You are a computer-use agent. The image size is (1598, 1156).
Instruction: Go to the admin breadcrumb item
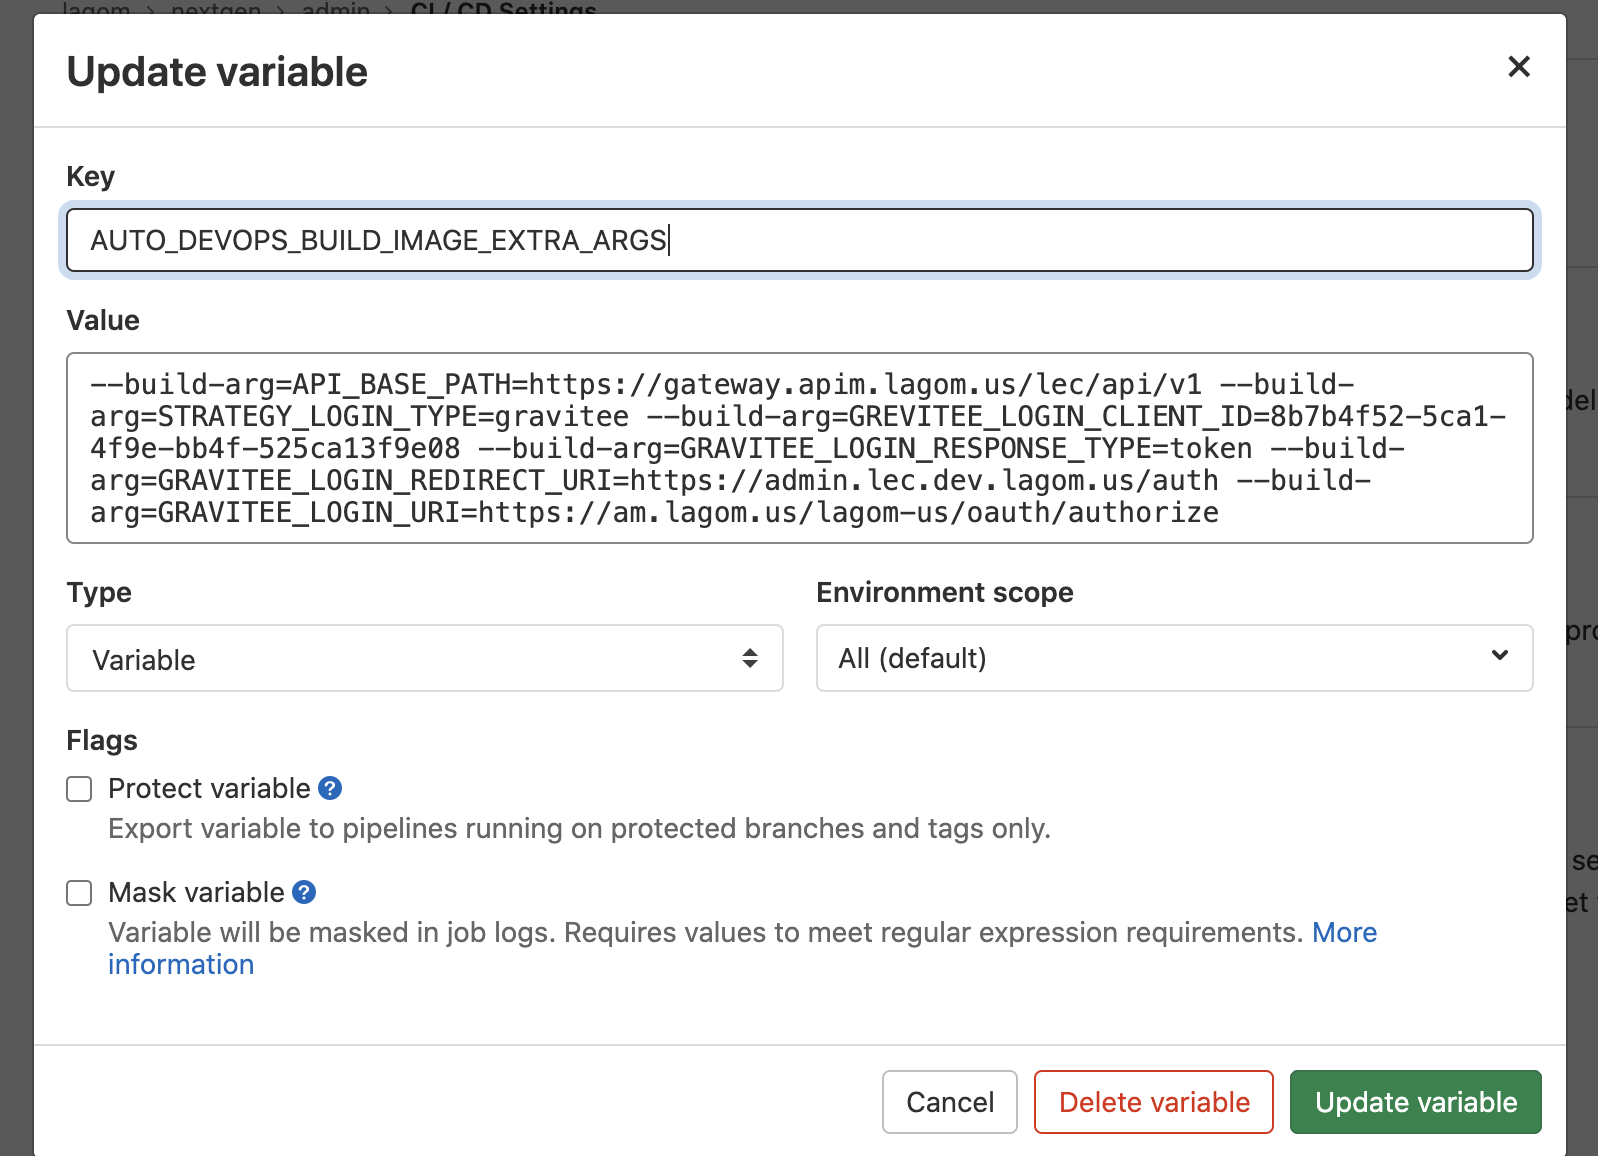click(x=335, y=8)
